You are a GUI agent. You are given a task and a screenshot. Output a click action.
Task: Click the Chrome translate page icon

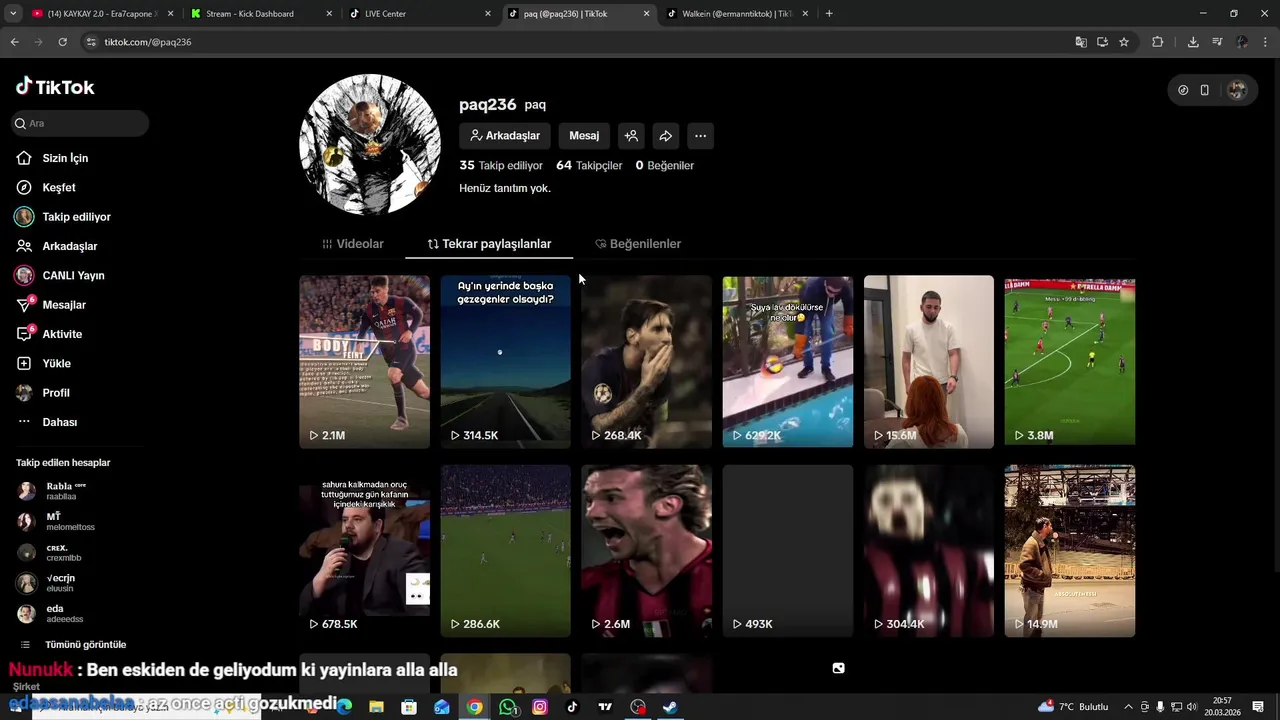[1081, 42]
